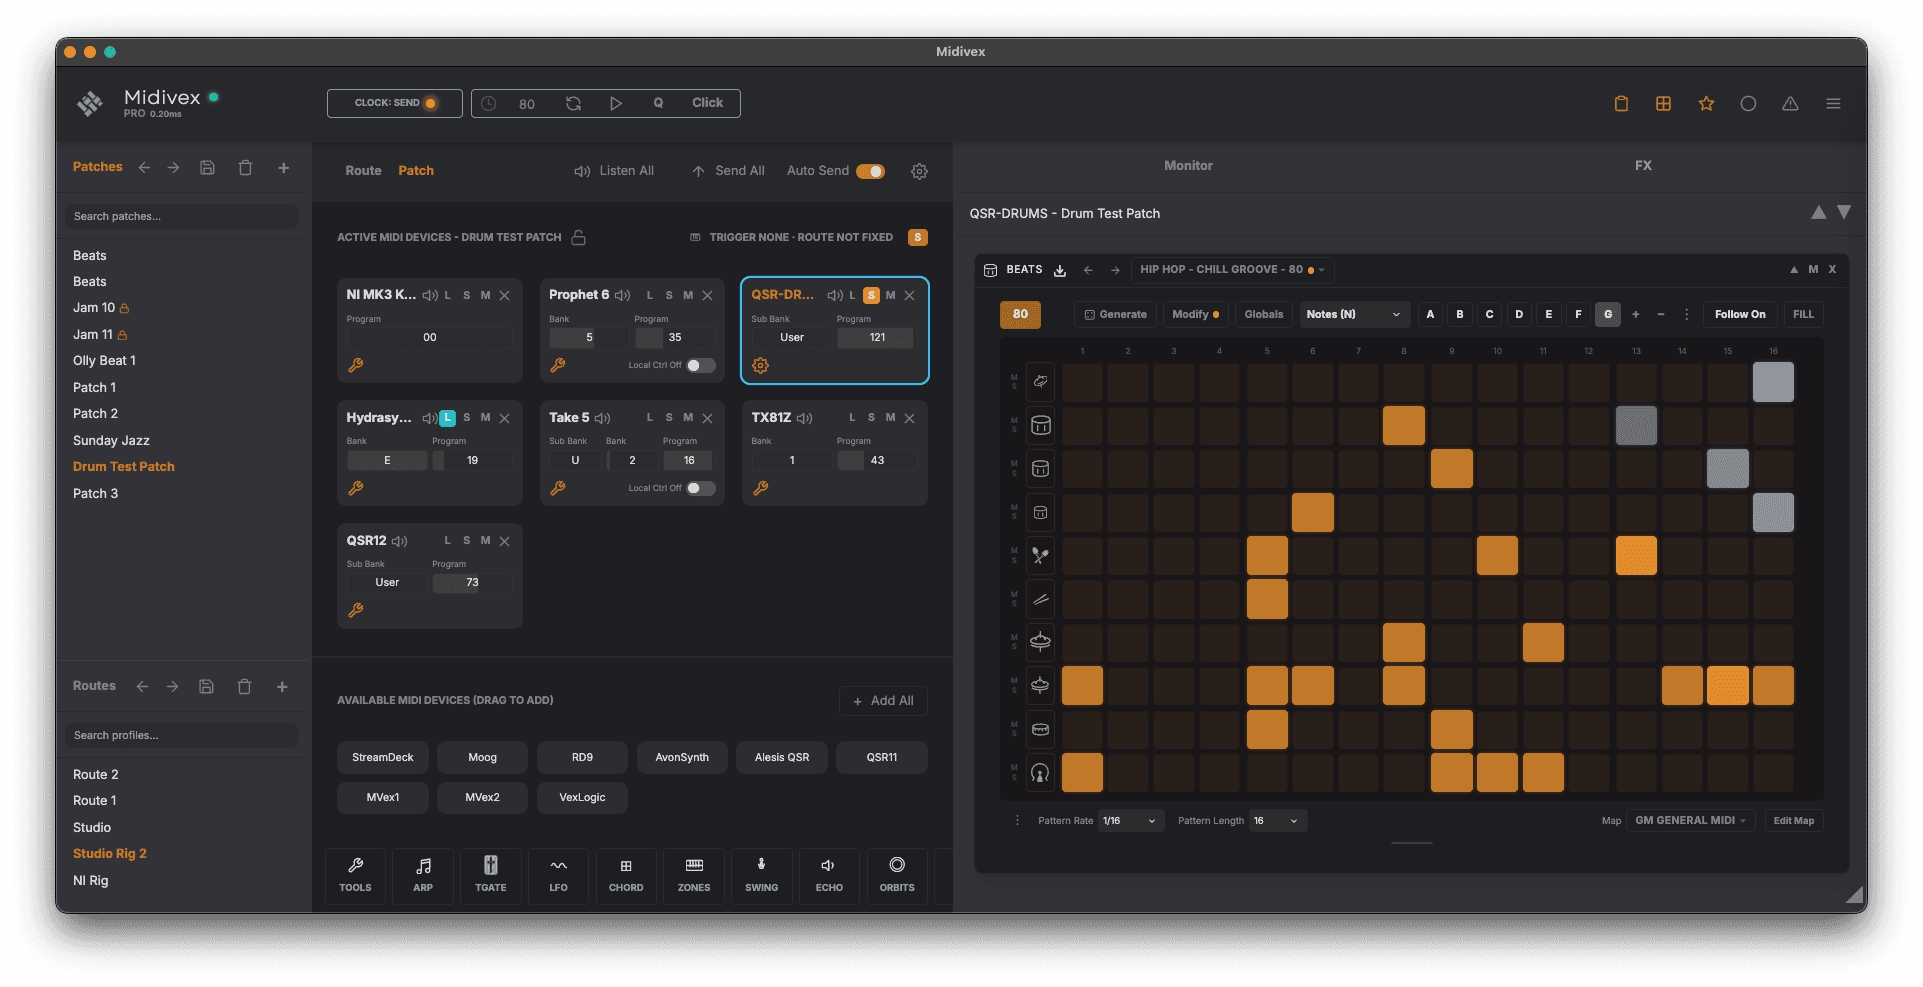Toggle Take 5 Local Ctrl Off switch
This screenshot has width=1923, height=987.
click(x=701, y=488)
